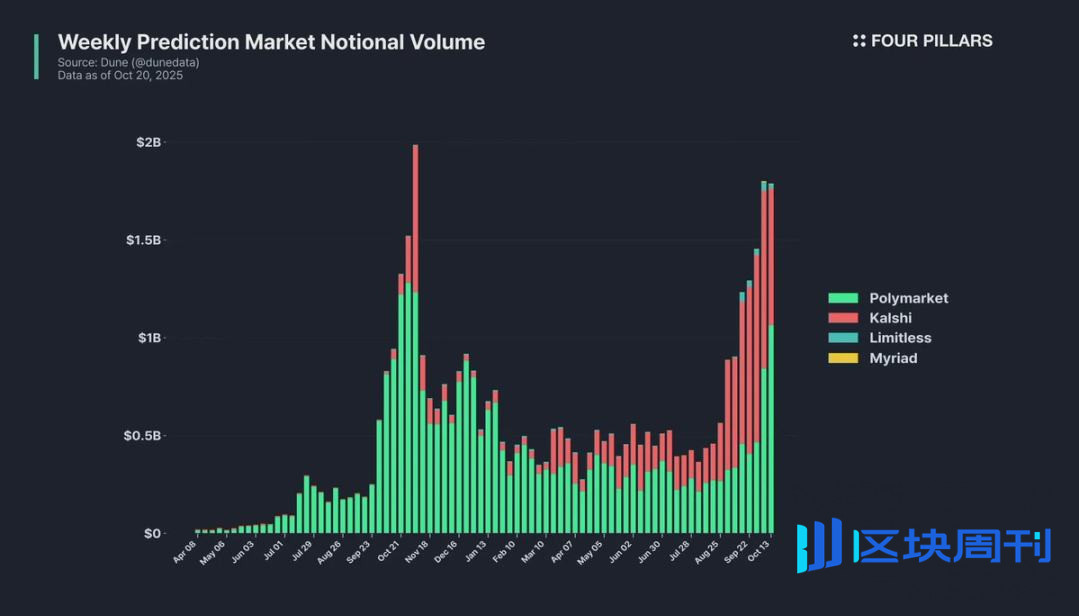Toggle the Polymarket series legend label
Viewport: 1079px width, 616px height.
[x=908, y=298]
